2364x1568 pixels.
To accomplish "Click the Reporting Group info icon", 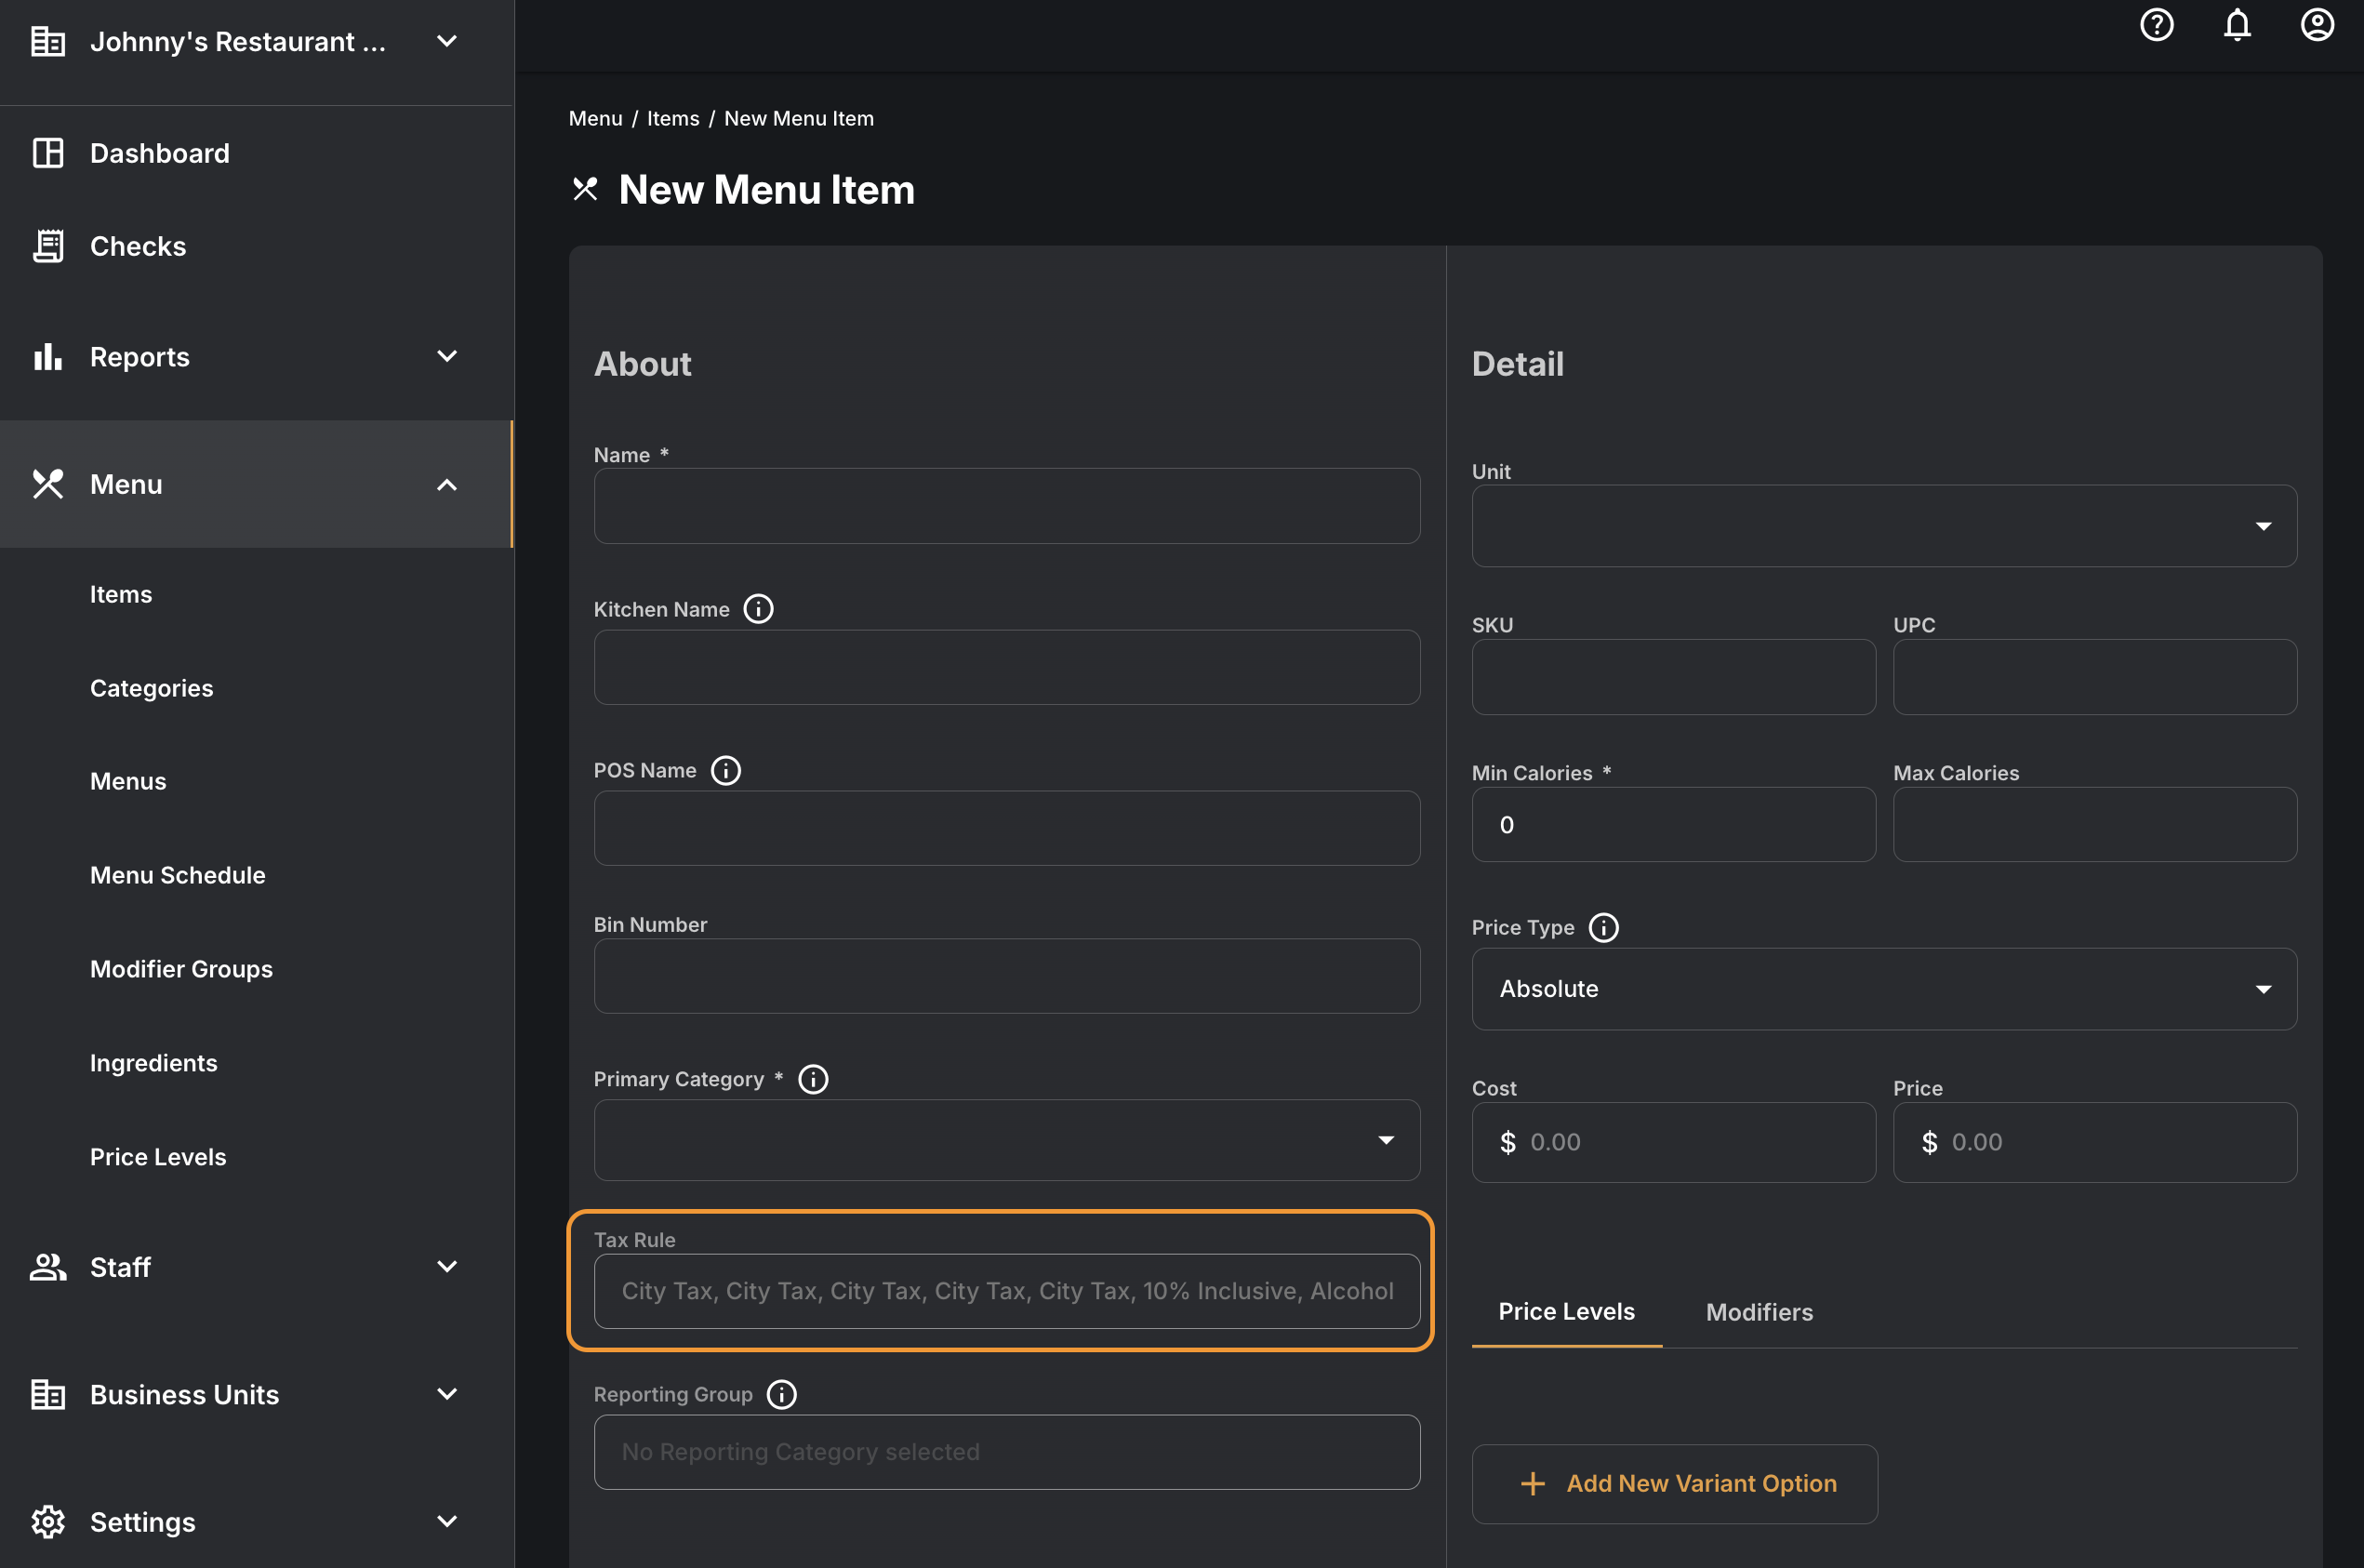I will 781,1394.
